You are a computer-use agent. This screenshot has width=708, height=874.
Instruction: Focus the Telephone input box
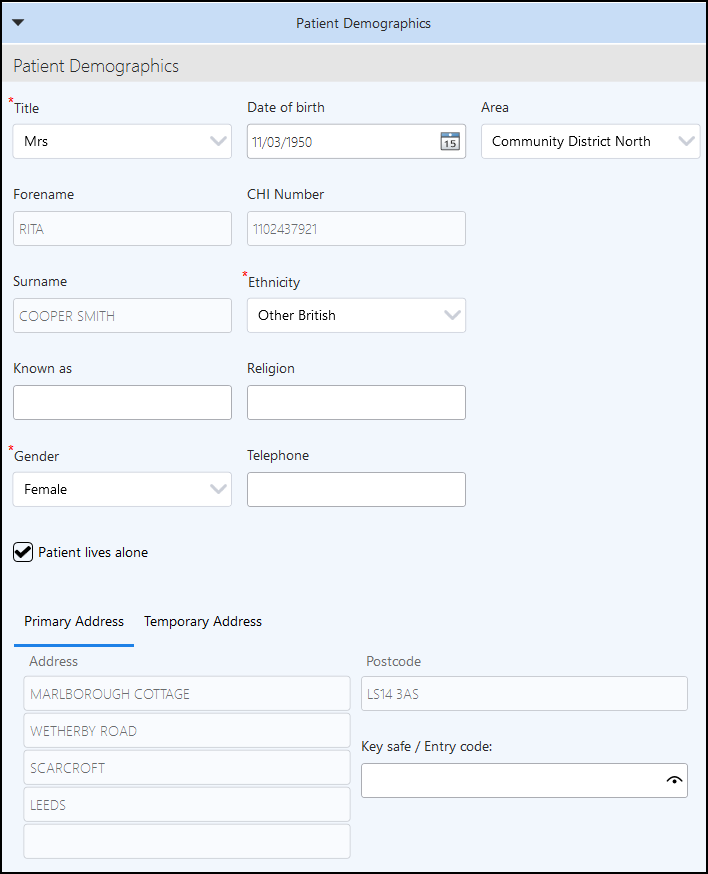tap(356, 489)
